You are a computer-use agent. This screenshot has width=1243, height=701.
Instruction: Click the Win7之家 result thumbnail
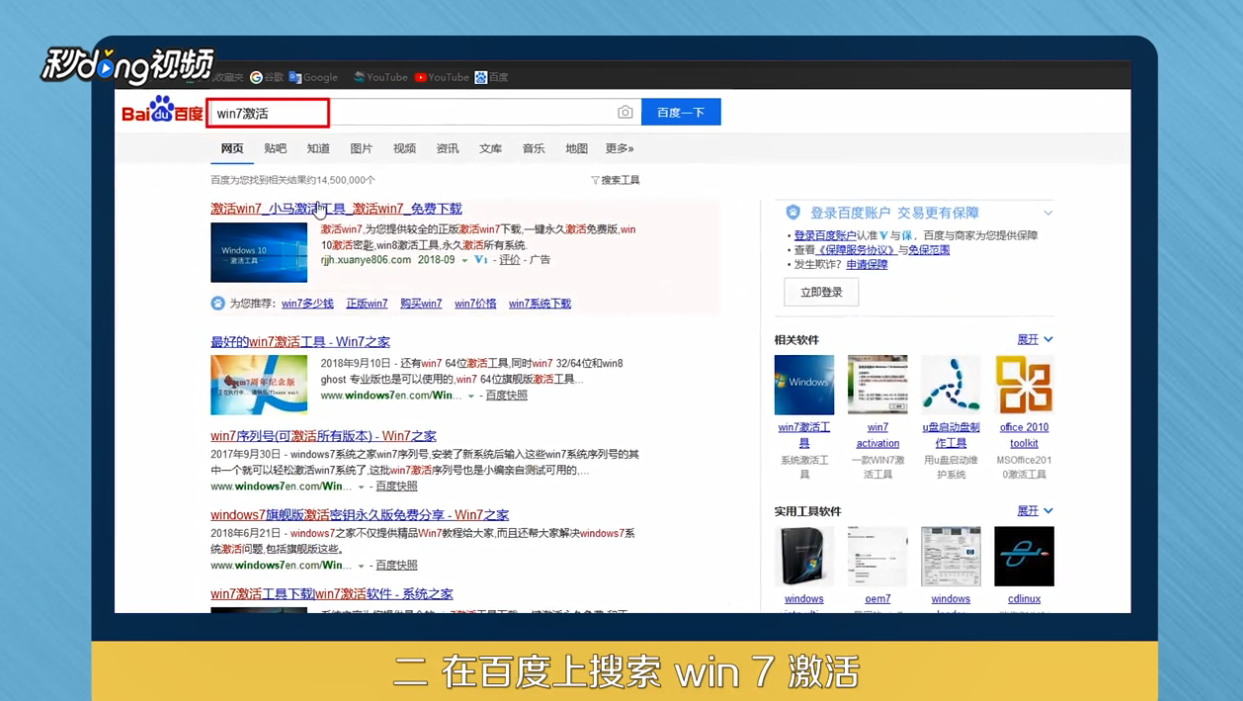click(259, 385)
